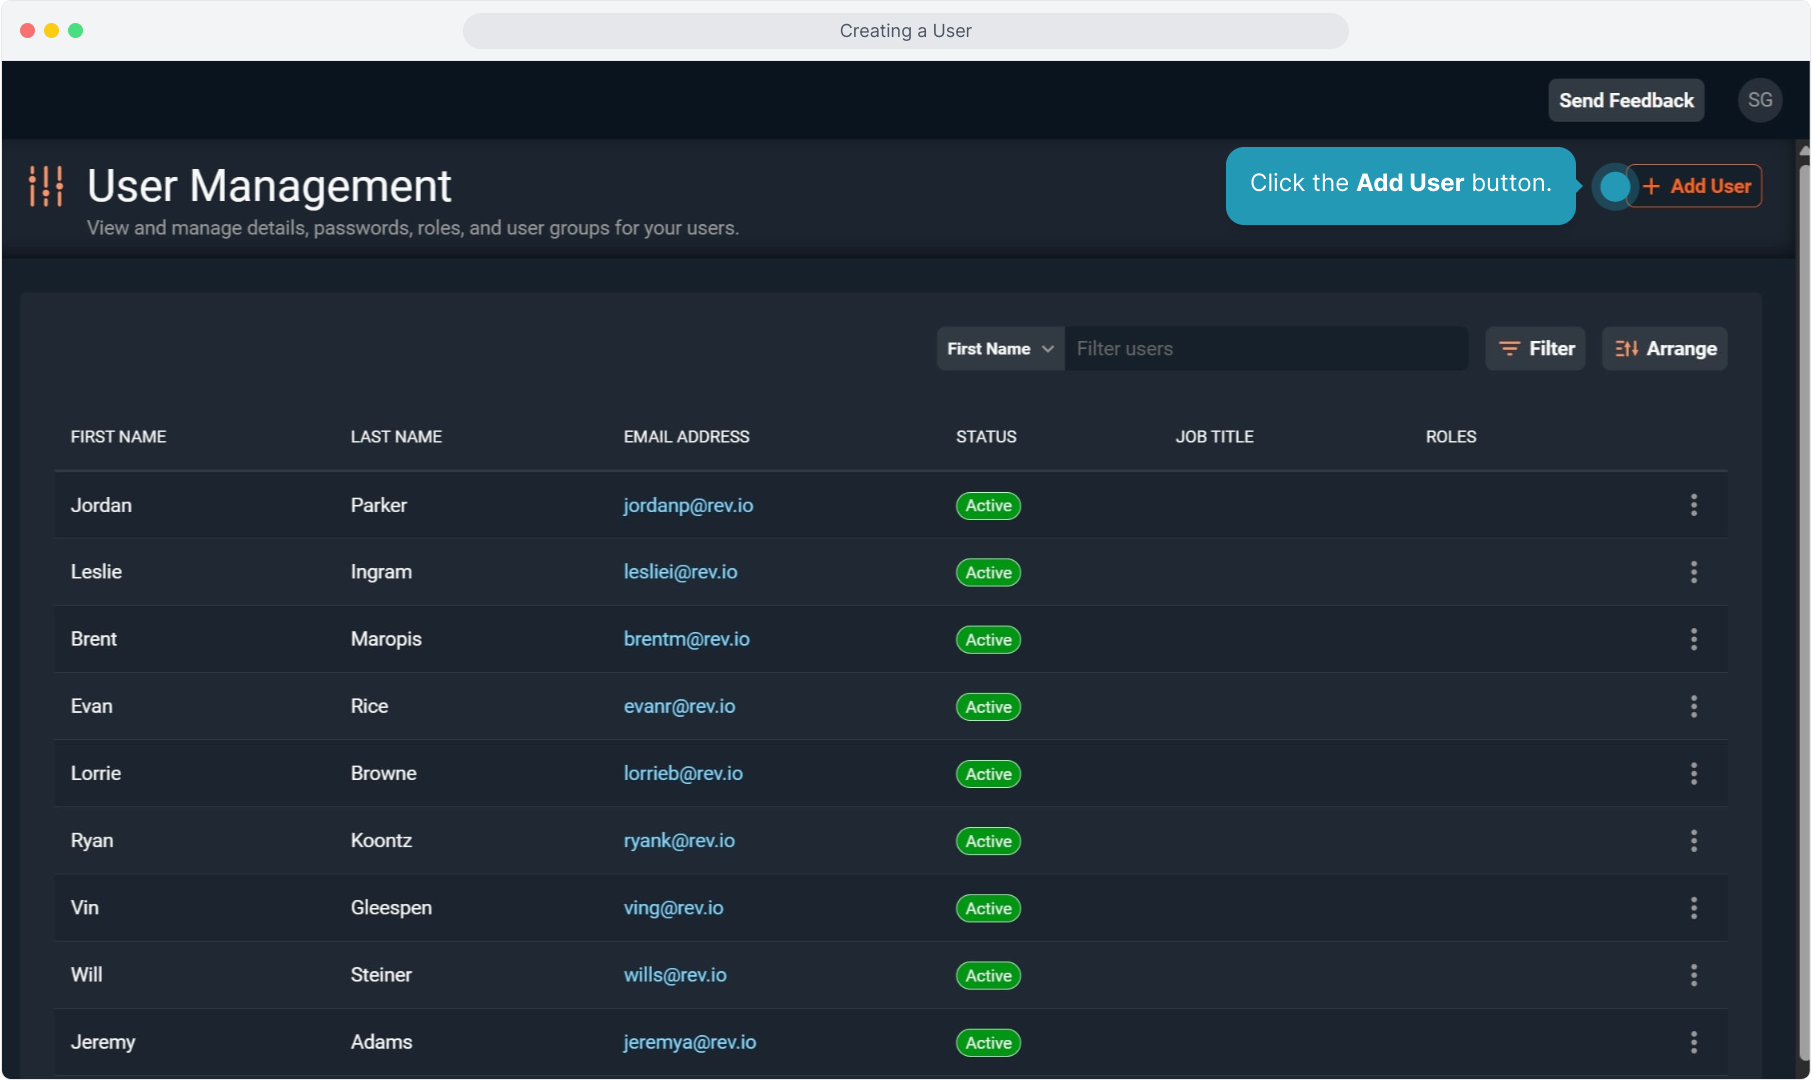Viewport: 1812px width, 1080px height.
Task: Open the kebab menu for Jordan Parker
Action: [x=1693, y=505]
